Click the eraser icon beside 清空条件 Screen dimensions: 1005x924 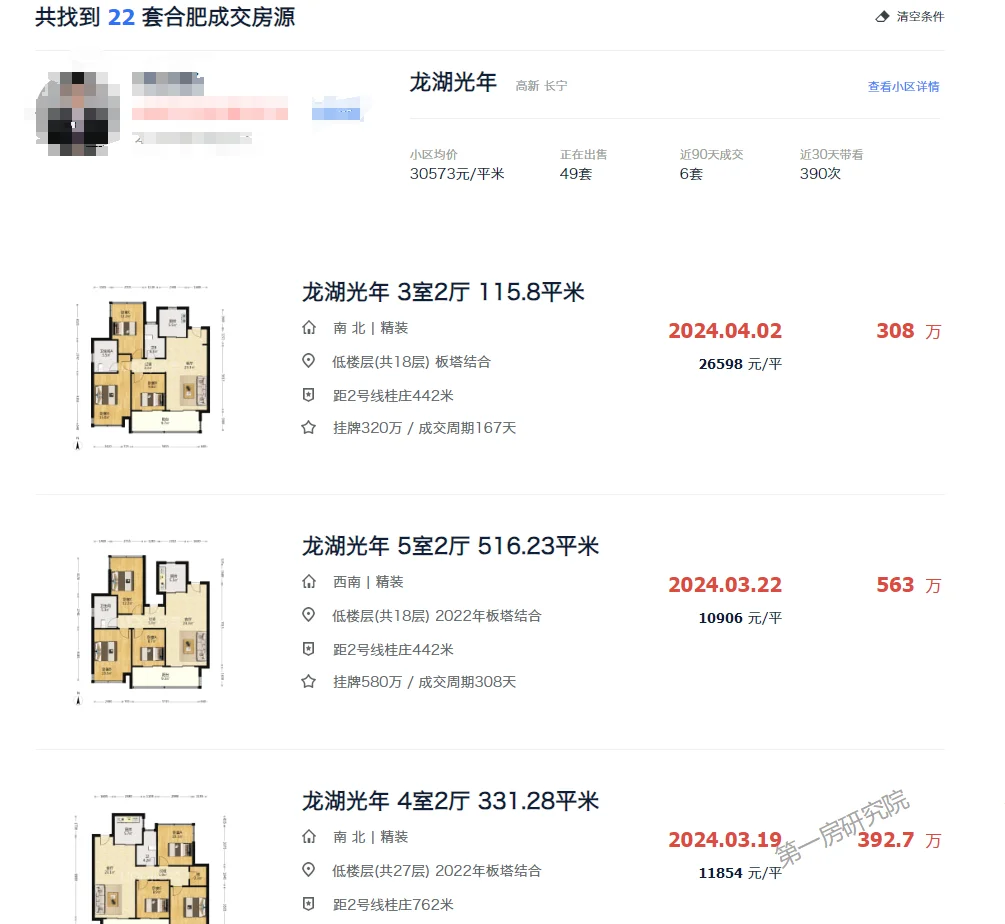click(x=883, y=17)
